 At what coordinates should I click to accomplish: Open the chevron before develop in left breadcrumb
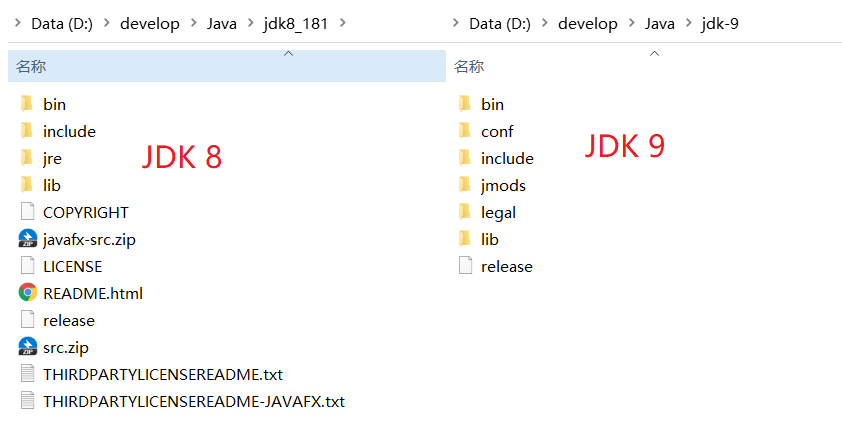pos(106,23)
